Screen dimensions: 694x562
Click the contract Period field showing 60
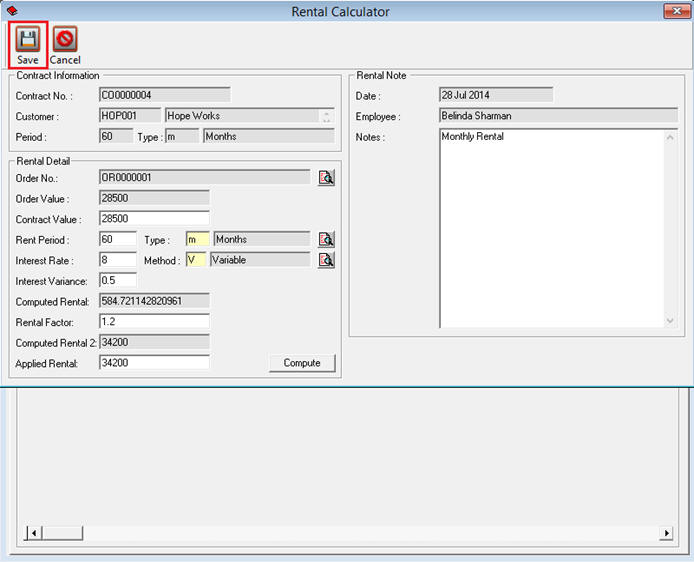(x=116, y=137)
